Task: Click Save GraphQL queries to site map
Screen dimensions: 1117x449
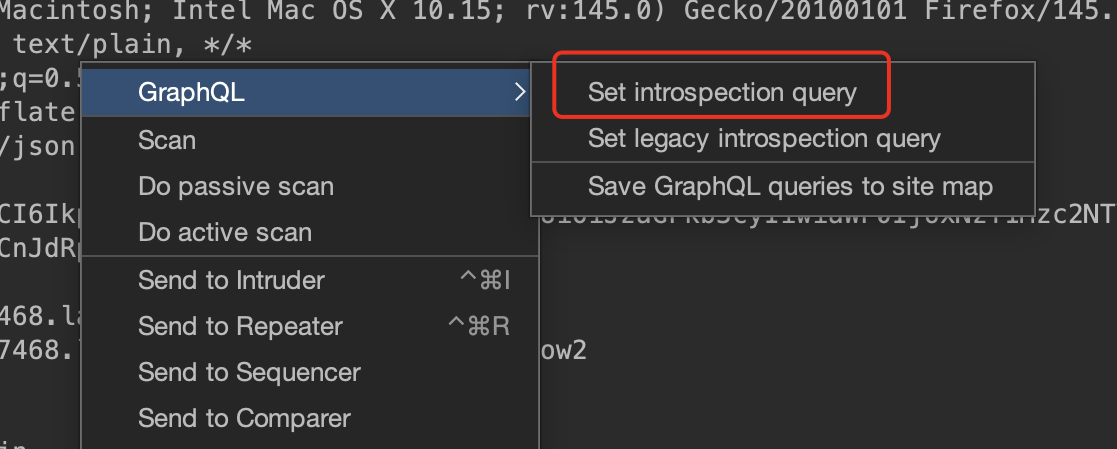Action: tap(789, 186)
